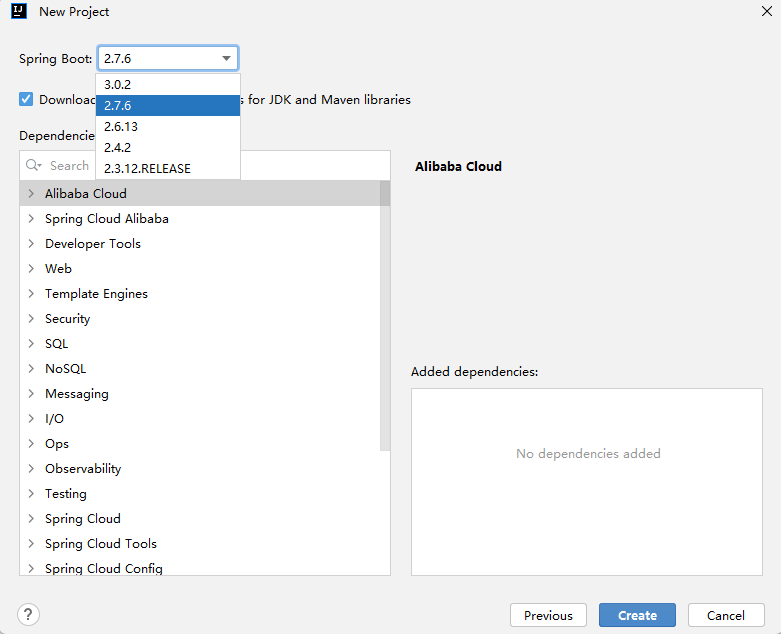Close the New Project dialog
Image resolution: width=781 pixels, height=634 pixels.
point(767,11)
